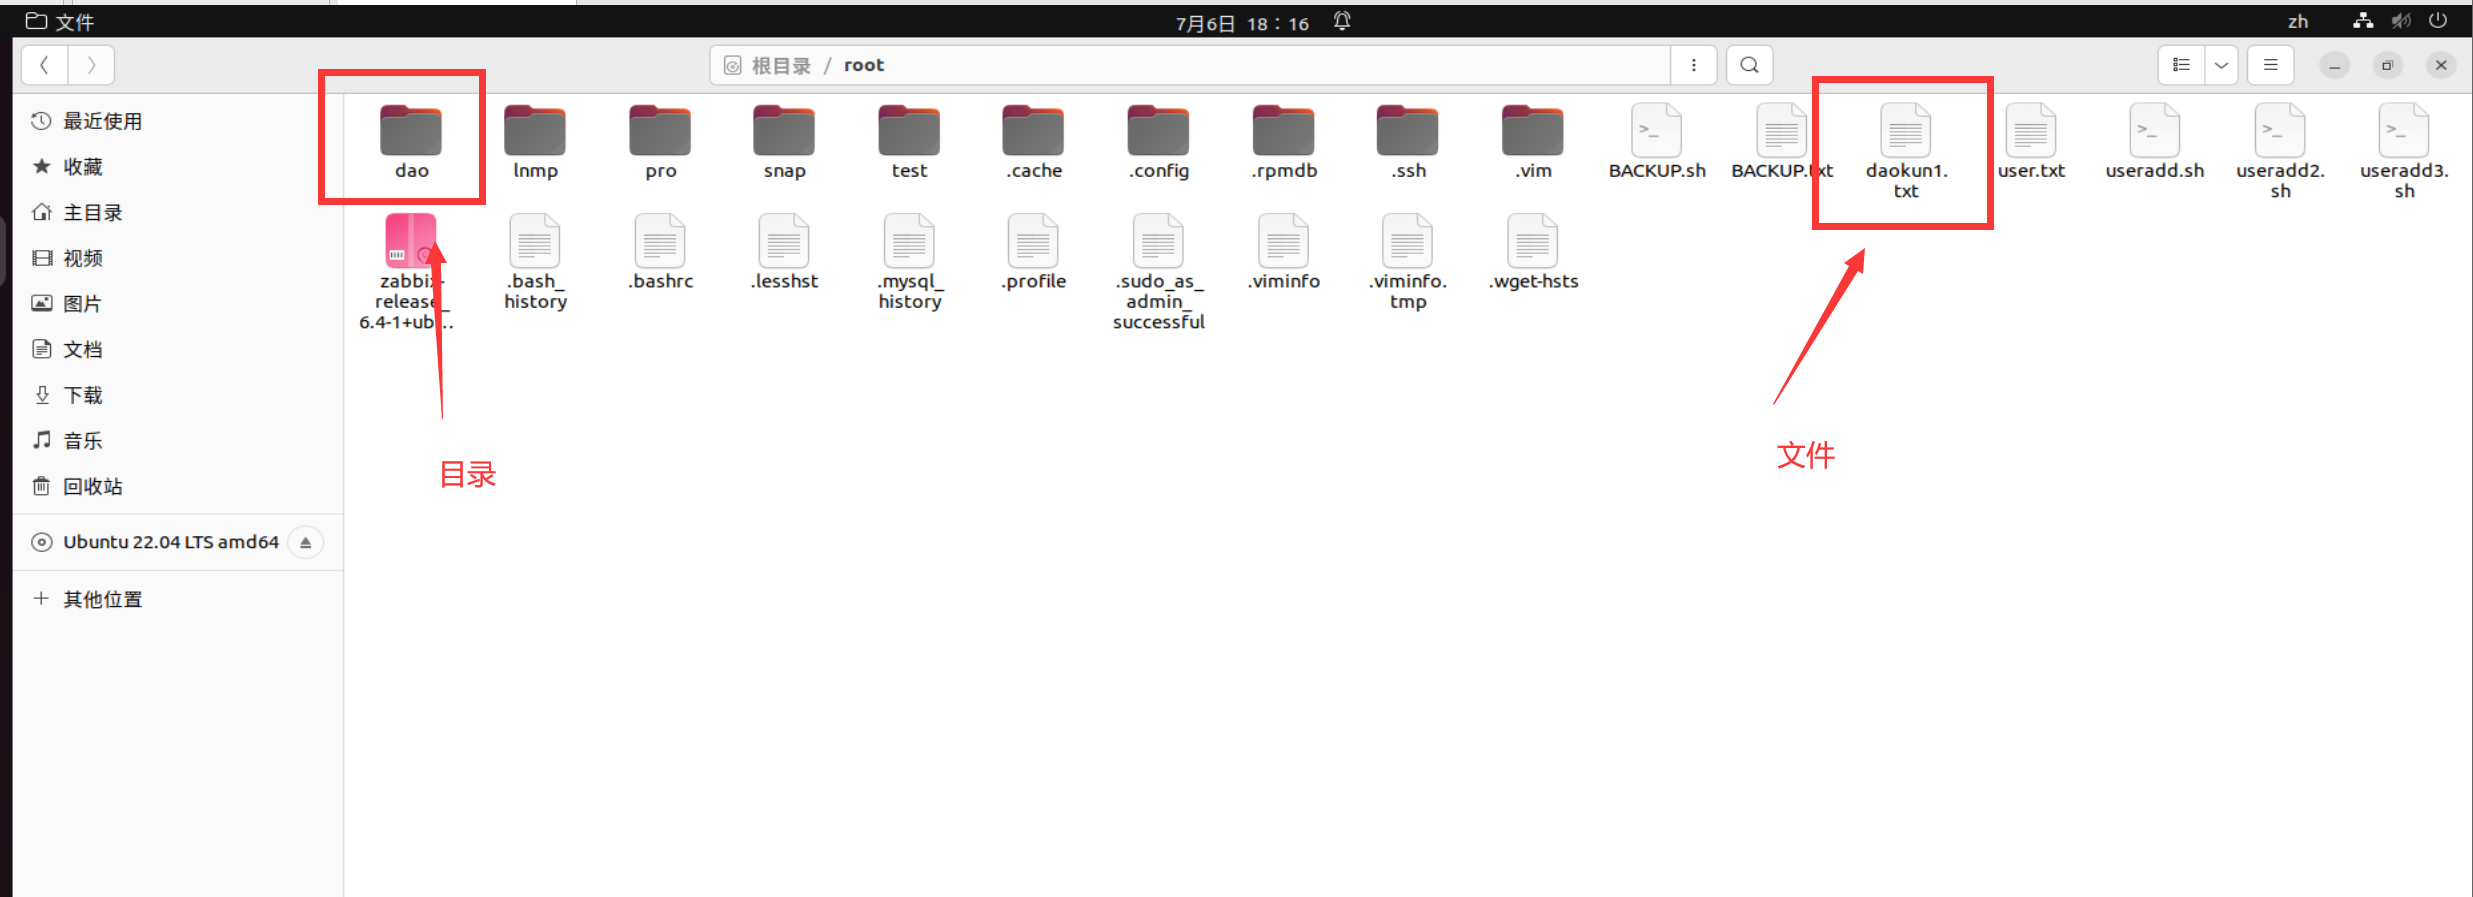This screenshot has height=897, width=2473.
Task: Go forward to next folder
Action: pyautogui.click(x=91, y=65)
